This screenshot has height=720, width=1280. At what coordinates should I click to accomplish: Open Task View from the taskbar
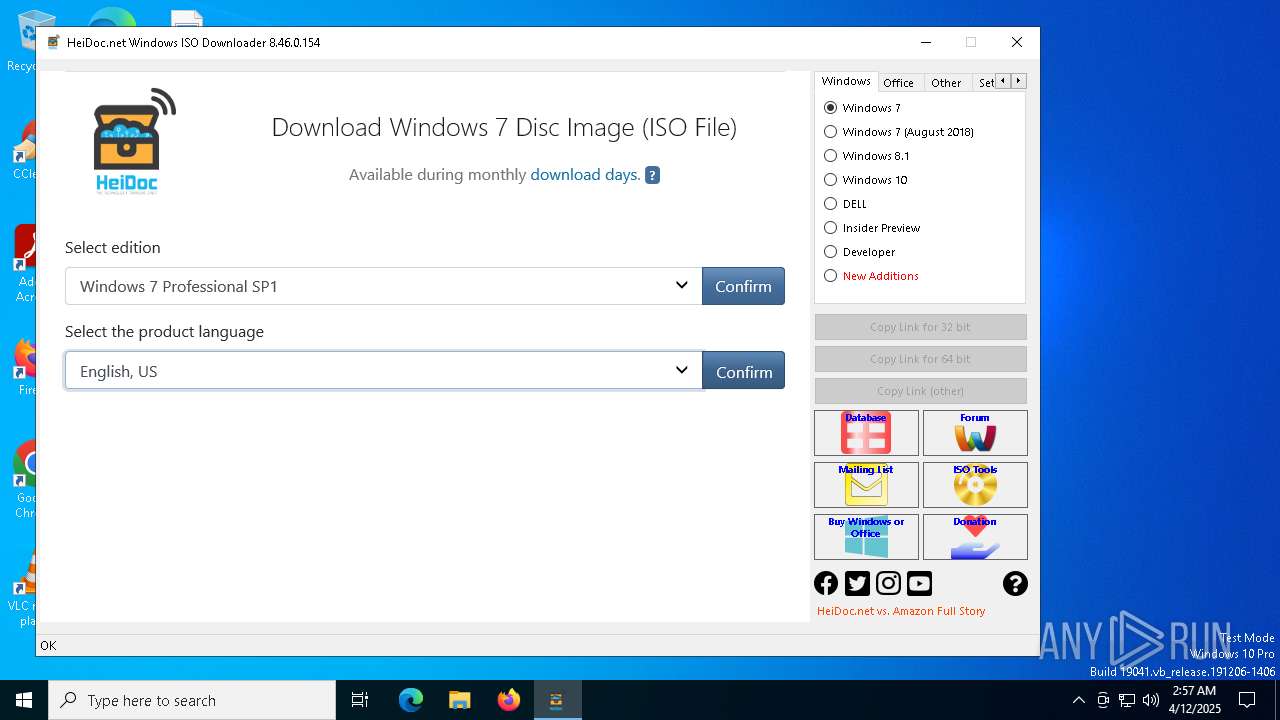(x=360, y=700)
